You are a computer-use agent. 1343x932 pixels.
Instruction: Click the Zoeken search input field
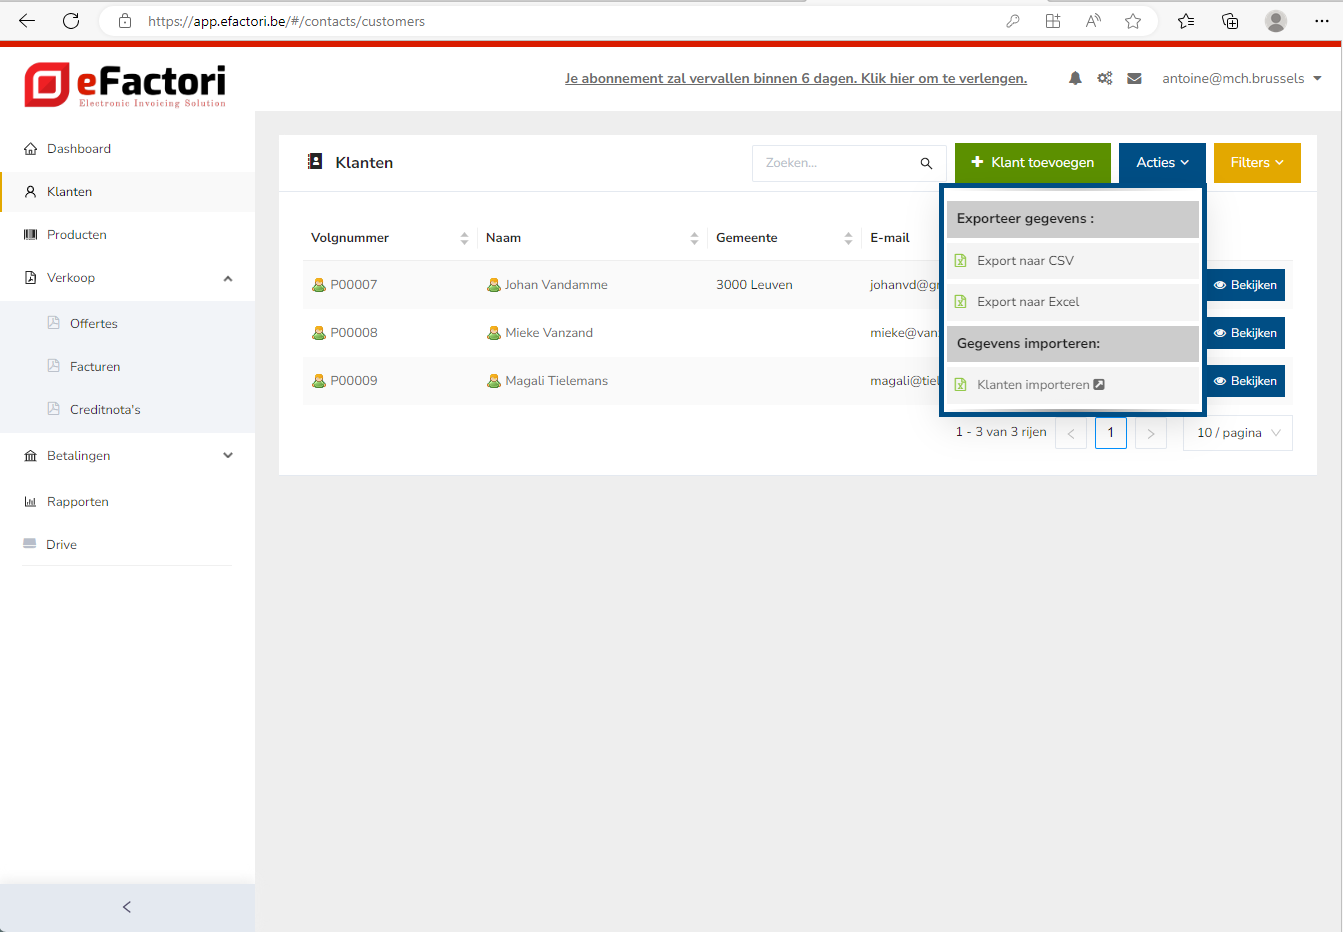(837, 163)
